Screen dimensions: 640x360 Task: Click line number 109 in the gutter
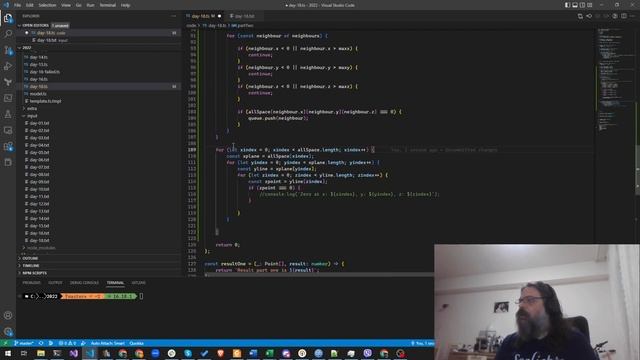click(x=192, y=150)
